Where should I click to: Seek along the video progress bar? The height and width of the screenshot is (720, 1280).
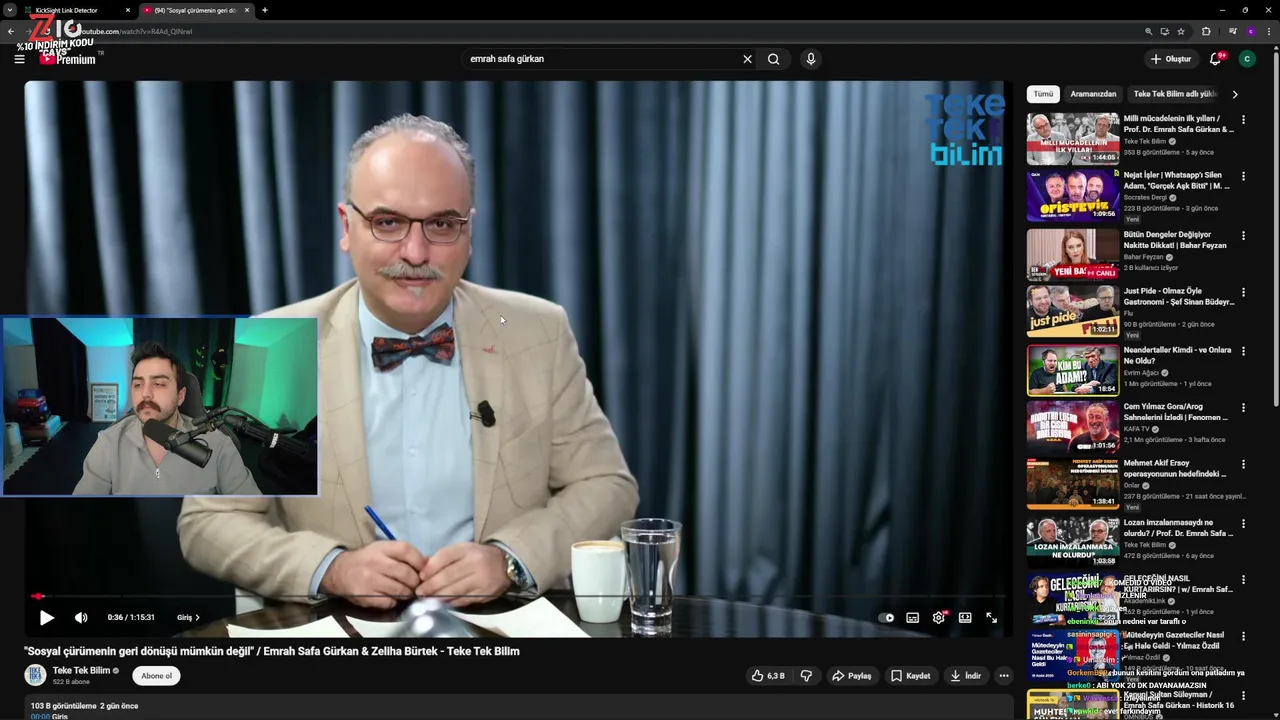point(518,597)
